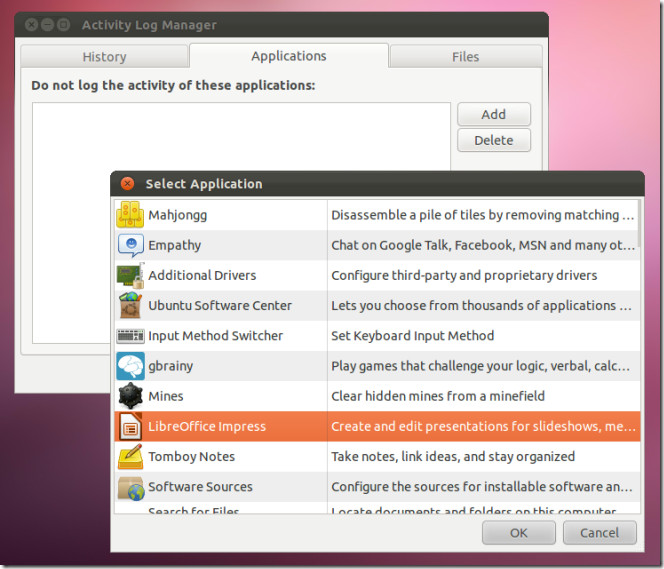Click 'Chat on Google Talk, Facebook' description

pos(483,245)
